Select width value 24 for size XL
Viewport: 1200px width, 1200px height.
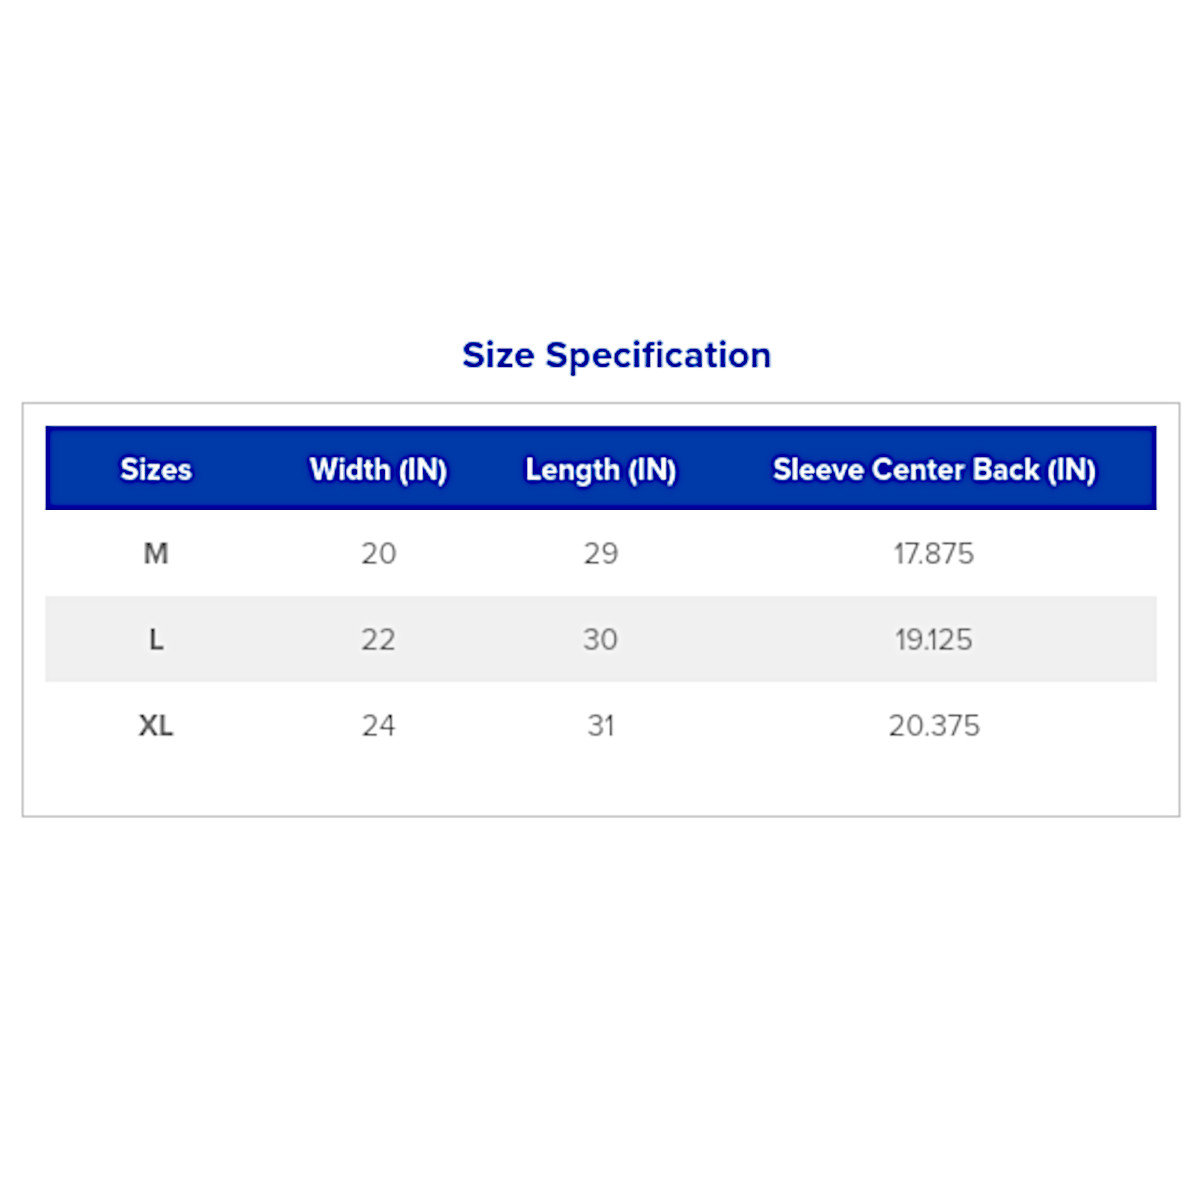coord(378,725)
